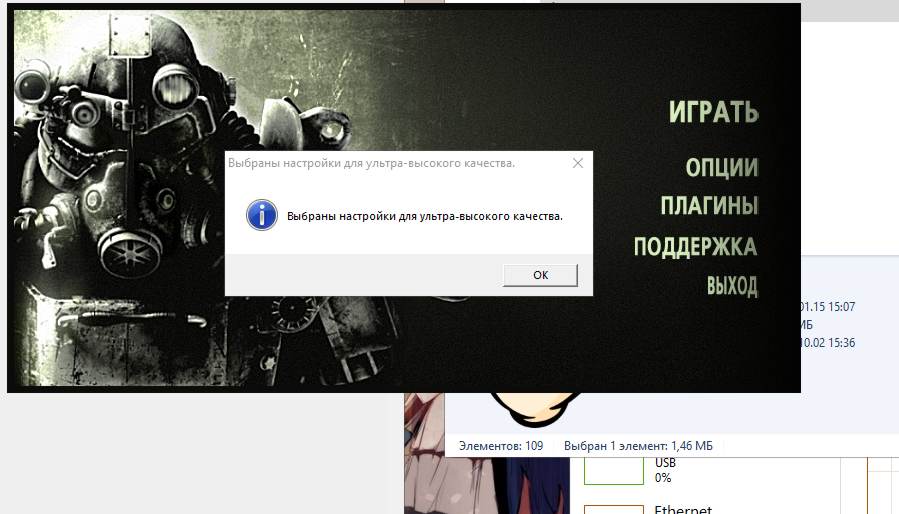Select ИГРАТЬ in the launcher menu
Viewport: 899px width, 514px height.
(713, 111)
